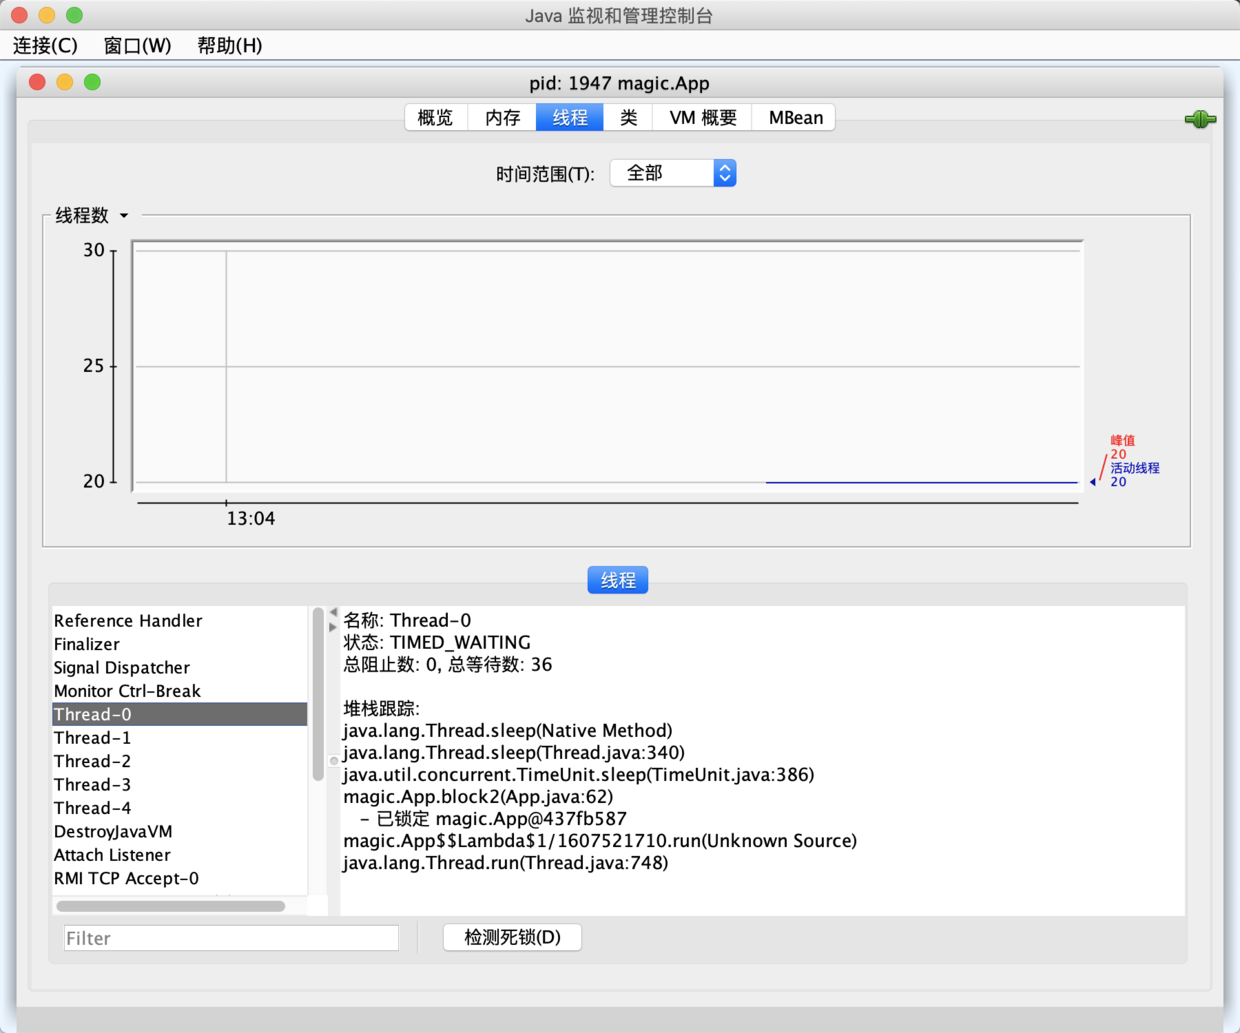
Task: Select Thread-2 in the thread list
Action: pyautogui.click(x=179, y=761)
